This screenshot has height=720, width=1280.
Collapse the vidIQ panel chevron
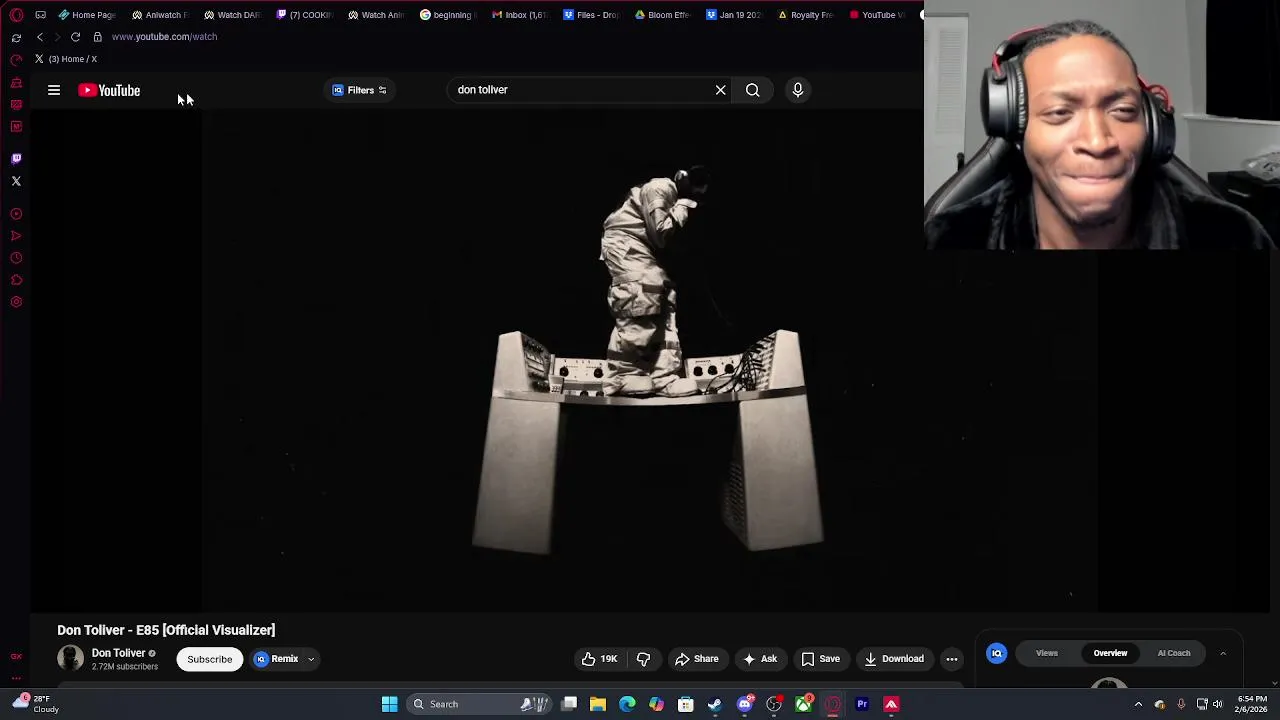click(x=1222, y=653)
